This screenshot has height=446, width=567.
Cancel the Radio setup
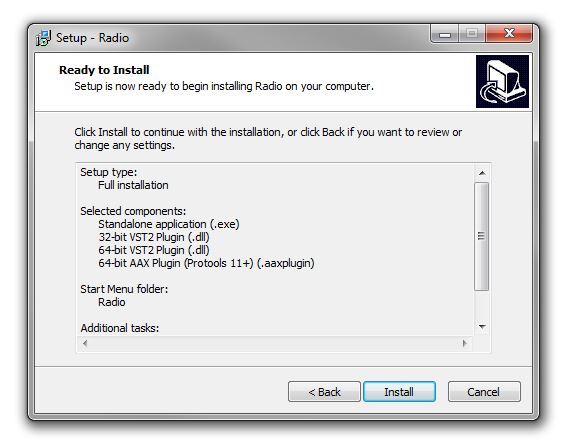484,391
